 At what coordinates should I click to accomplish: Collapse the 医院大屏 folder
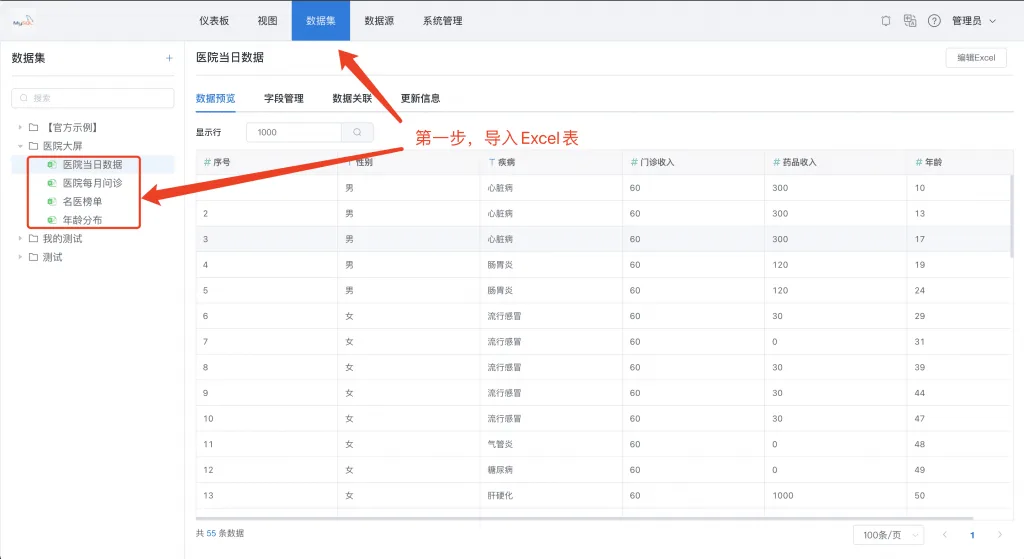[x=20, y=146]
